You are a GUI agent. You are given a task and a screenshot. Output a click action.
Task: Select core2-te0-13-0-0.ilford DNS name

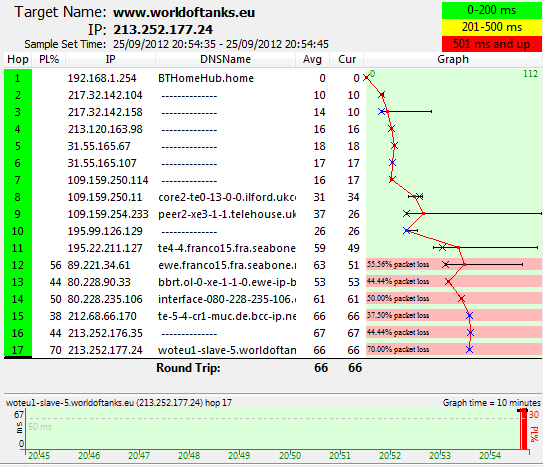pos(227,197)
